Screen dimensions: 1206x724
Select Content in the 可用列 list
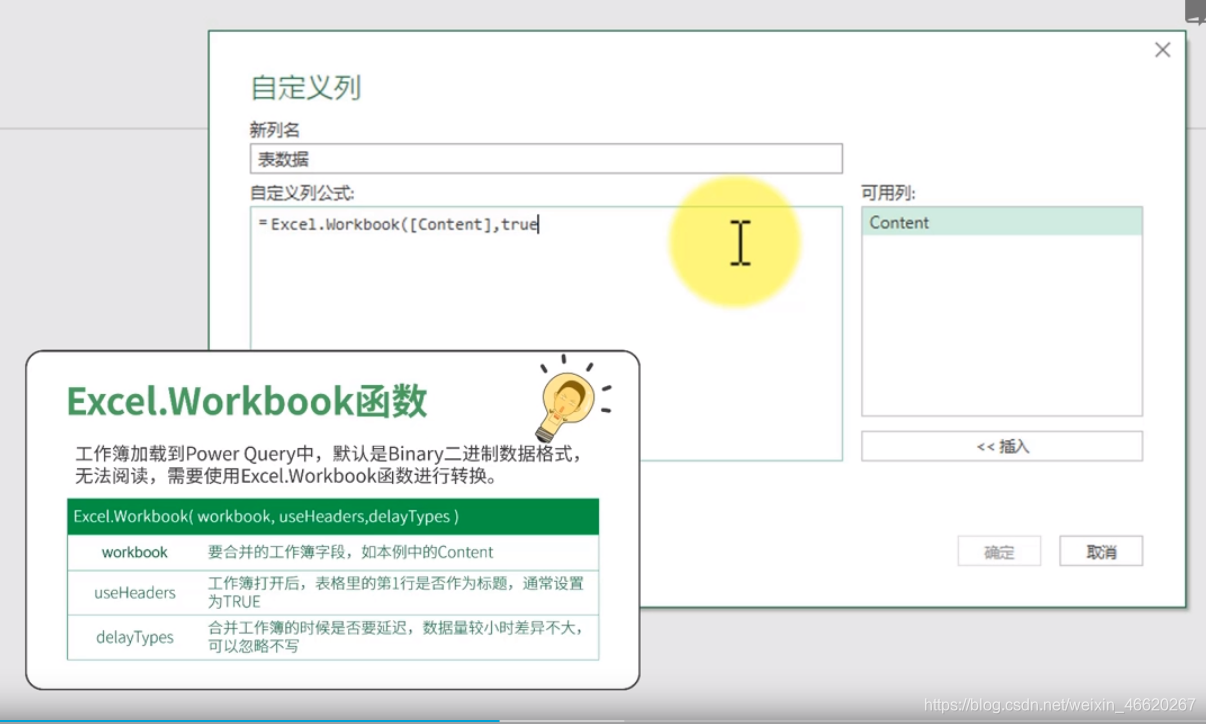[1002, 222]
